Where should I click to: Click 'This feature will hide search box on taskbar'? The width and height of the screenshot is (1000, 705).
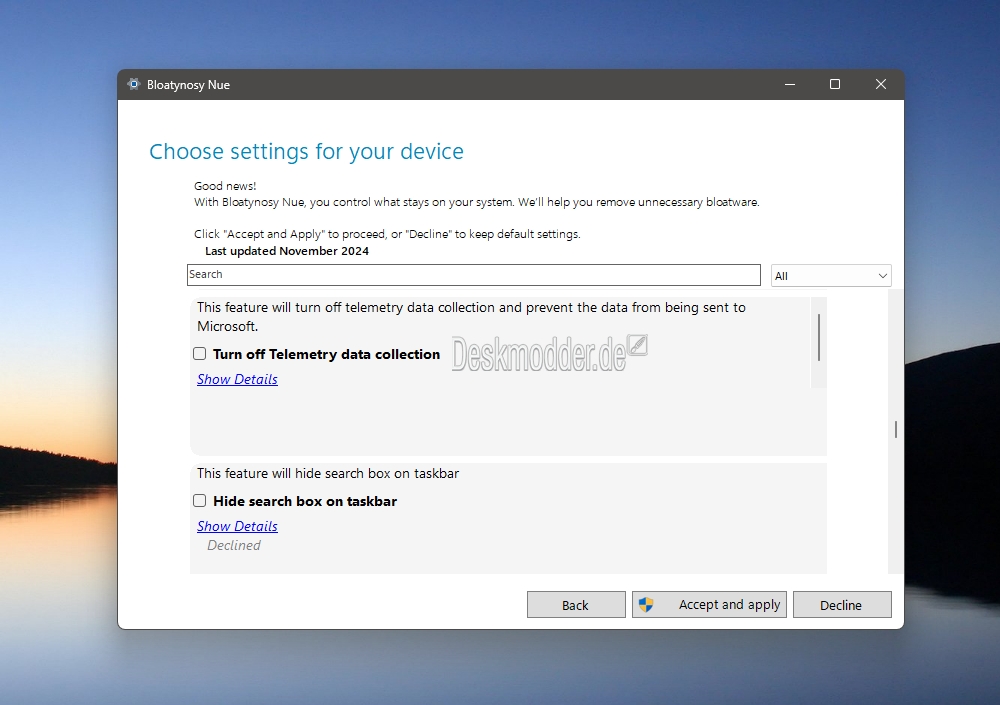pos(328,473)
